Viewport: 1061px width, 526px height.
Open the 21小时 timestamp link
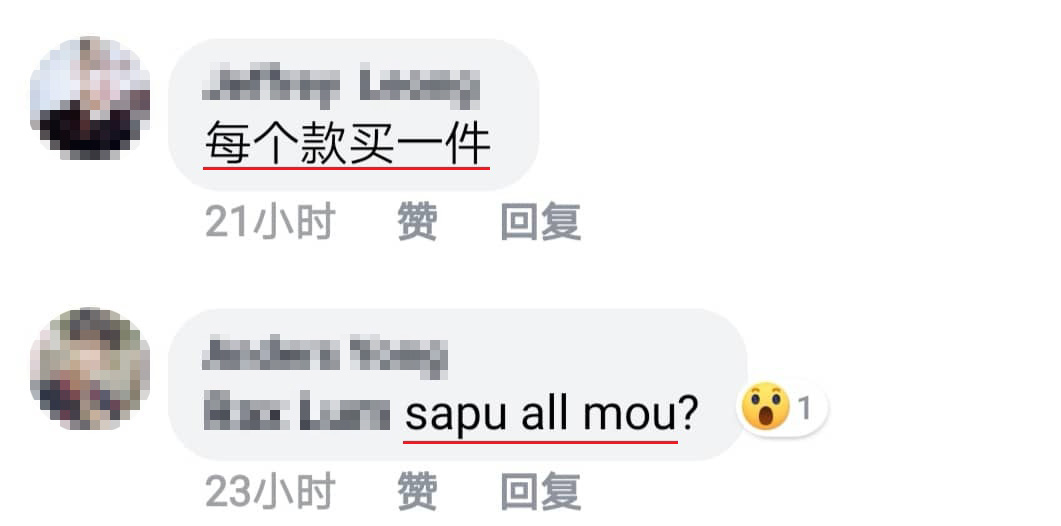point(270,221)
